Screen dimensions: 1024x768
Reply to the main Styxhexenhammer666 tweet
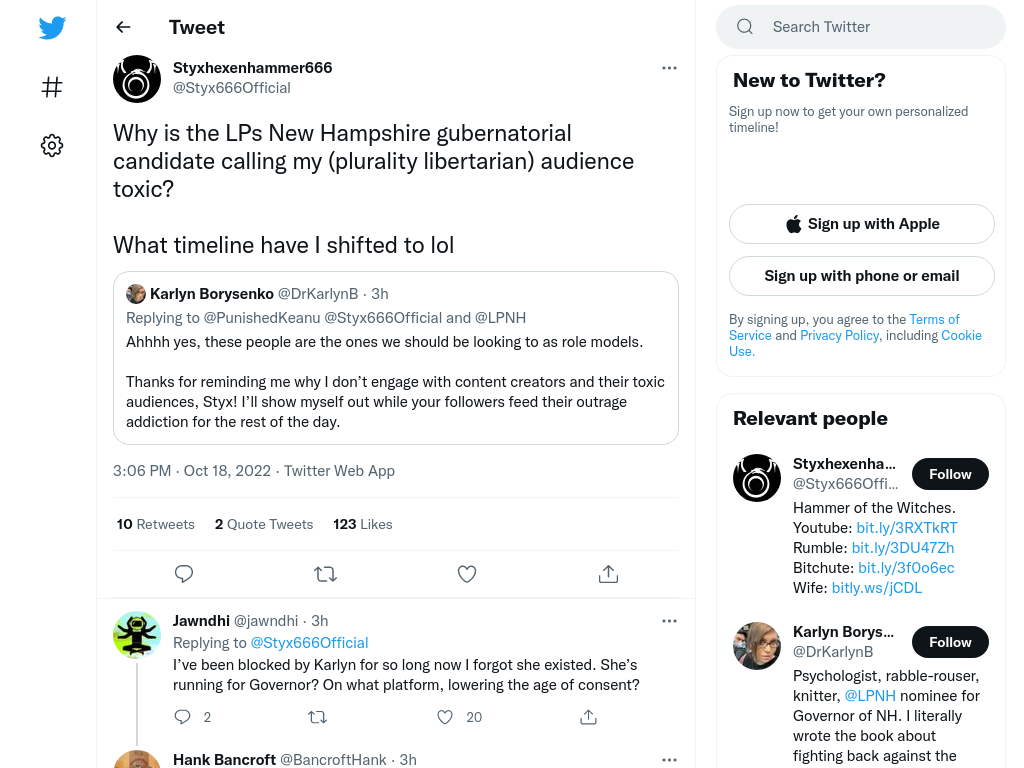click(x=184, y=574)
